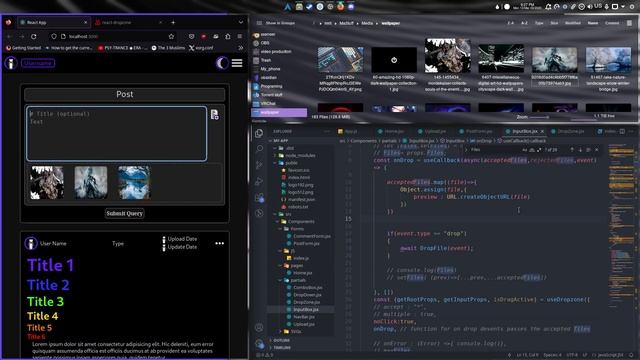Go to previous match in find widget

(572, 150)
